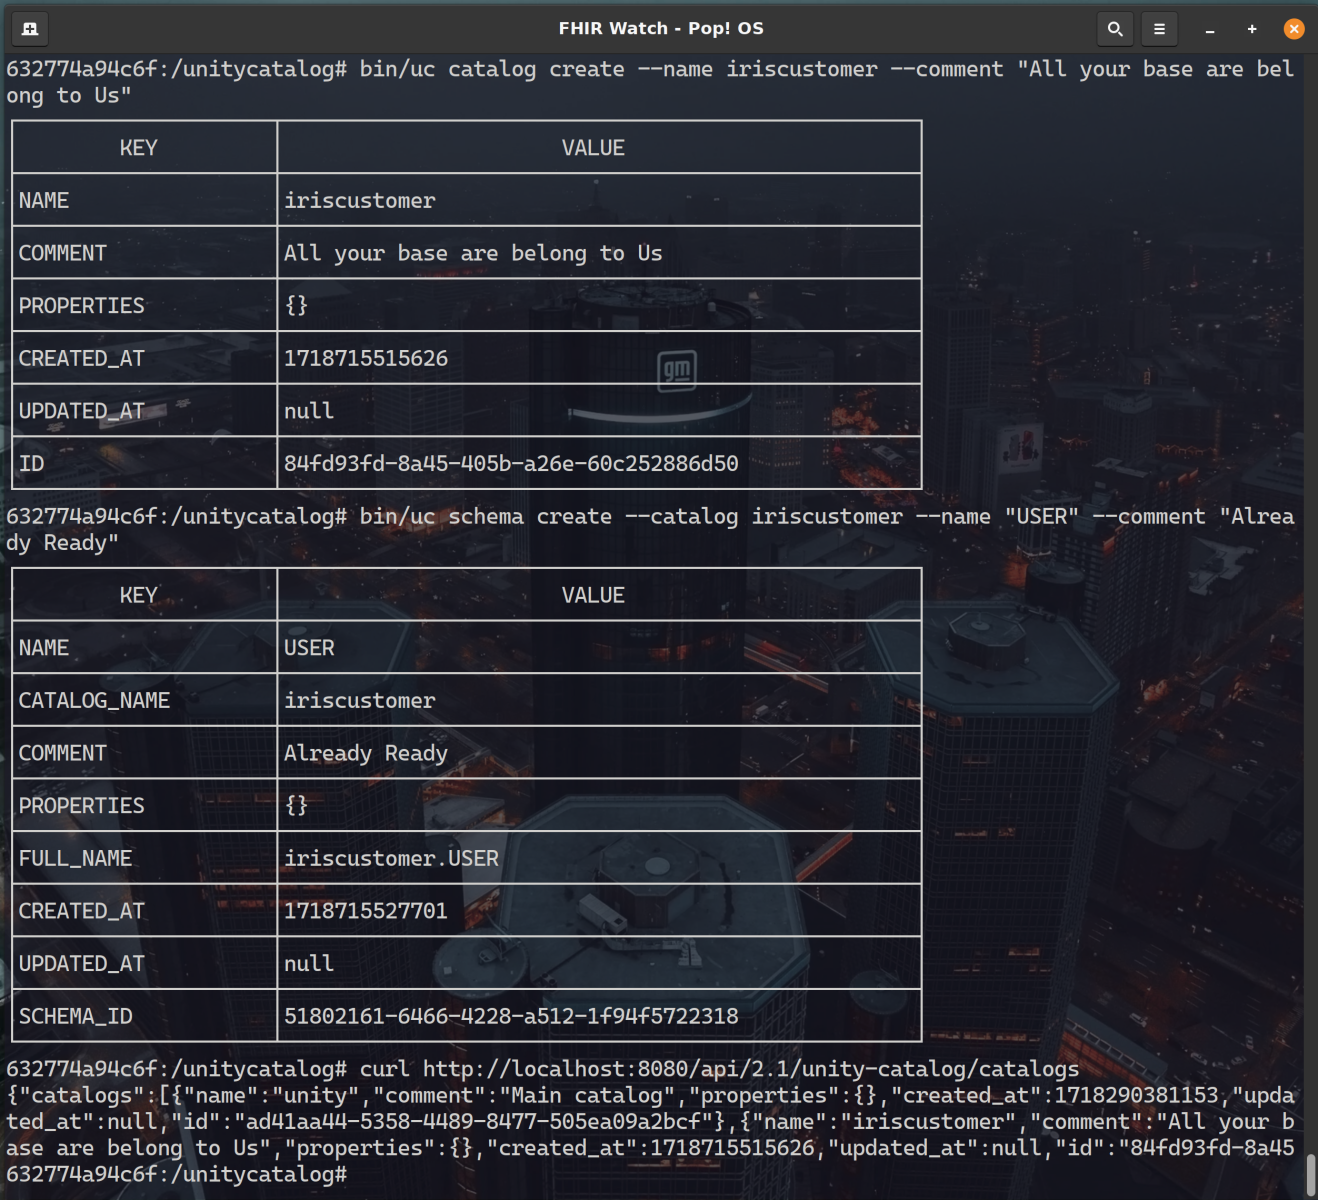Click the 'Already Ready' comment value
Screen dimensions: 1318x1200
coord(366,753)
